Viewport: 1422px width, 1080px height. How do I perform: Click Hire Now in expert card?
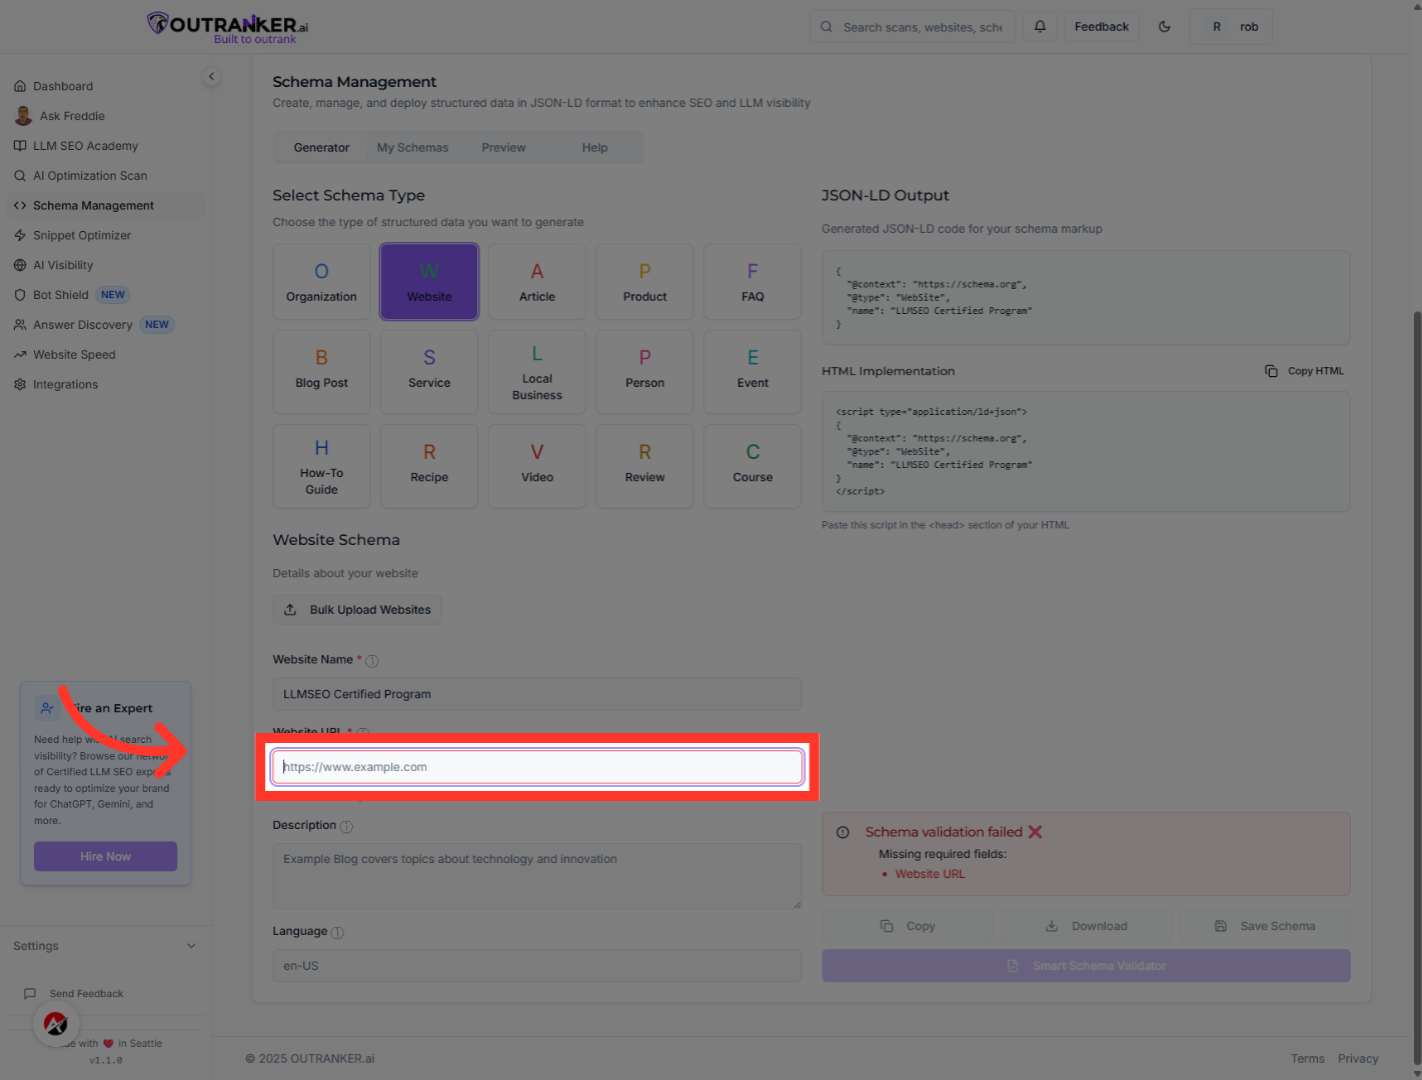[x=105, y=857]
